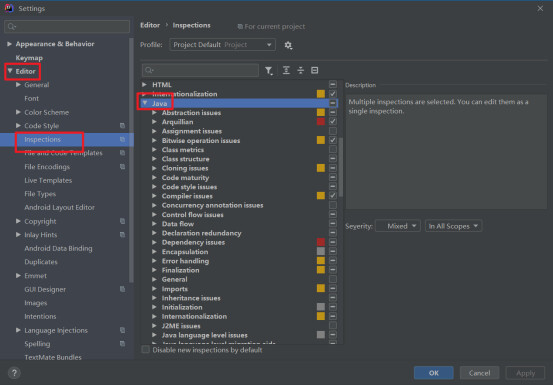Click the project-level icon next to GUI Designer

[x=122, y=289]
